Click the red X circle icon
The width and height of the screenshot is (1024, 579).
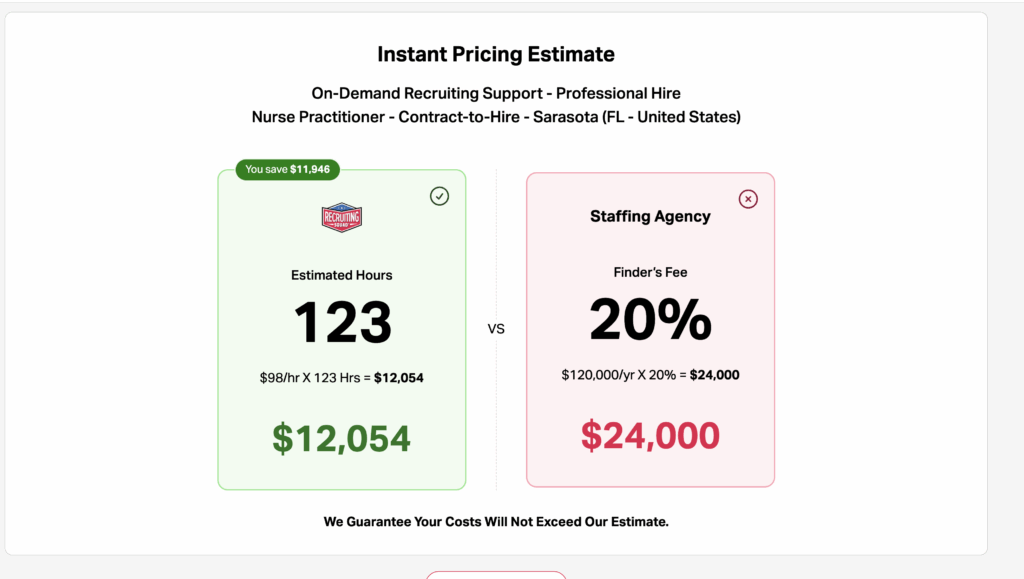point(748,199)
